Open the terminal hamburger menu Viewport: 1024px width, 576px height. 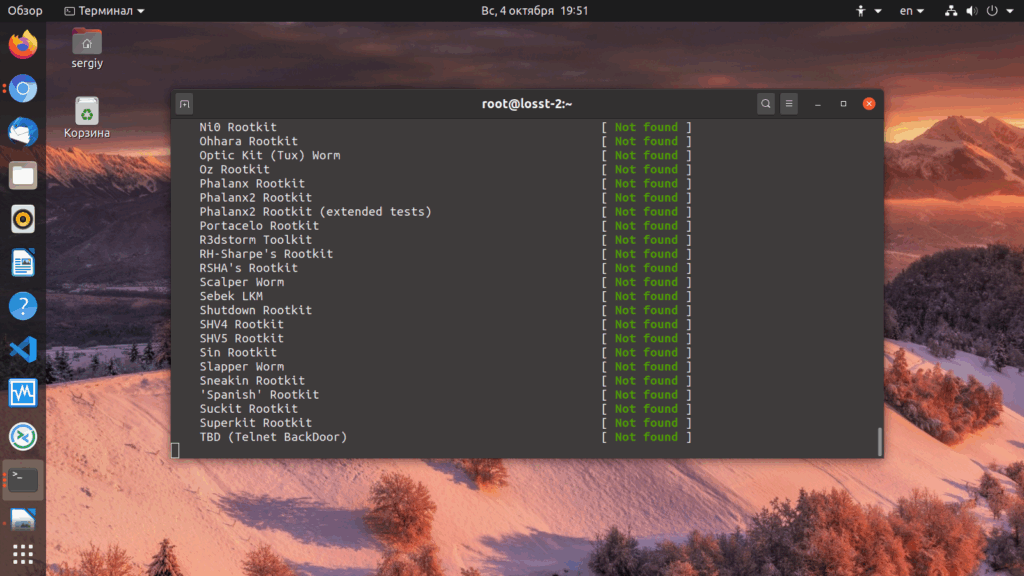(x=789, y=104)
